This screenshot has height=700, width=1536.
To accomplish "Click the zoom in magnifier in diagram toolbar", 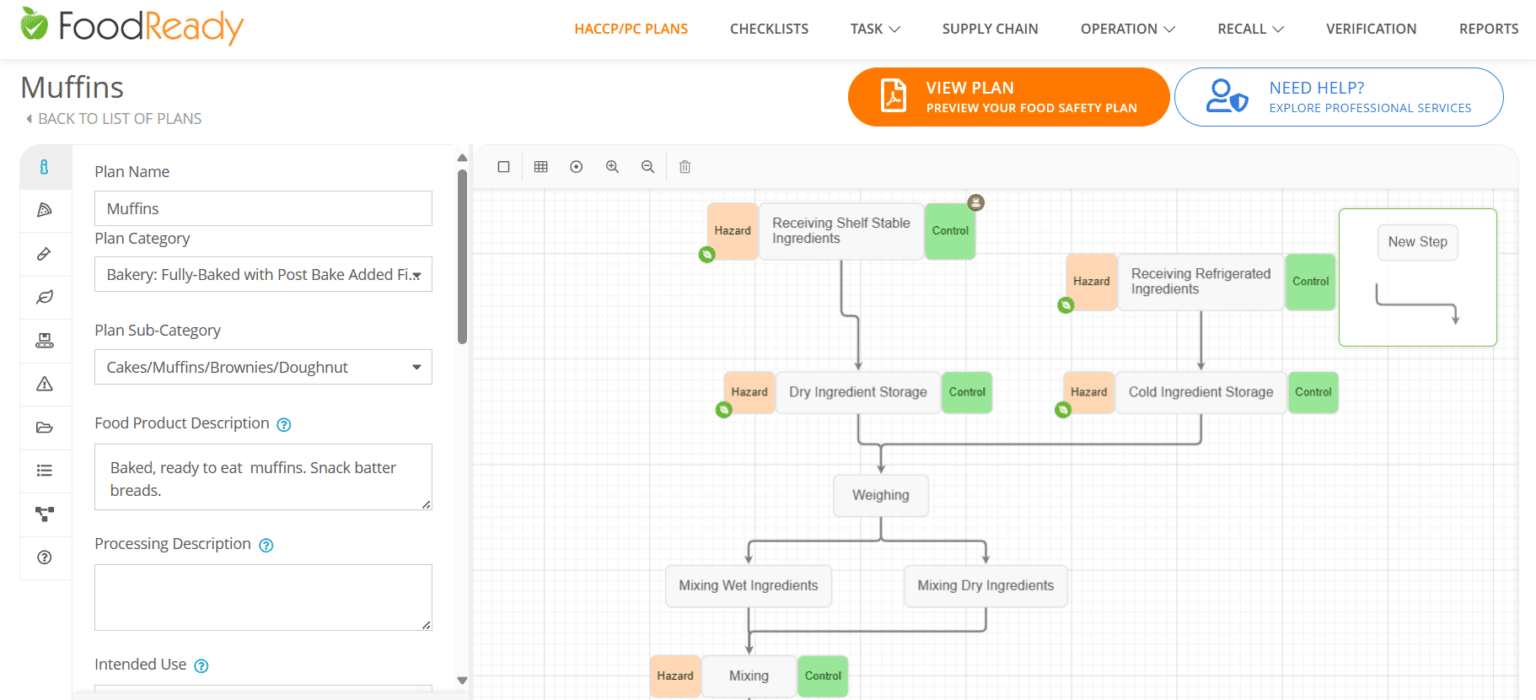I will (612, 167).
